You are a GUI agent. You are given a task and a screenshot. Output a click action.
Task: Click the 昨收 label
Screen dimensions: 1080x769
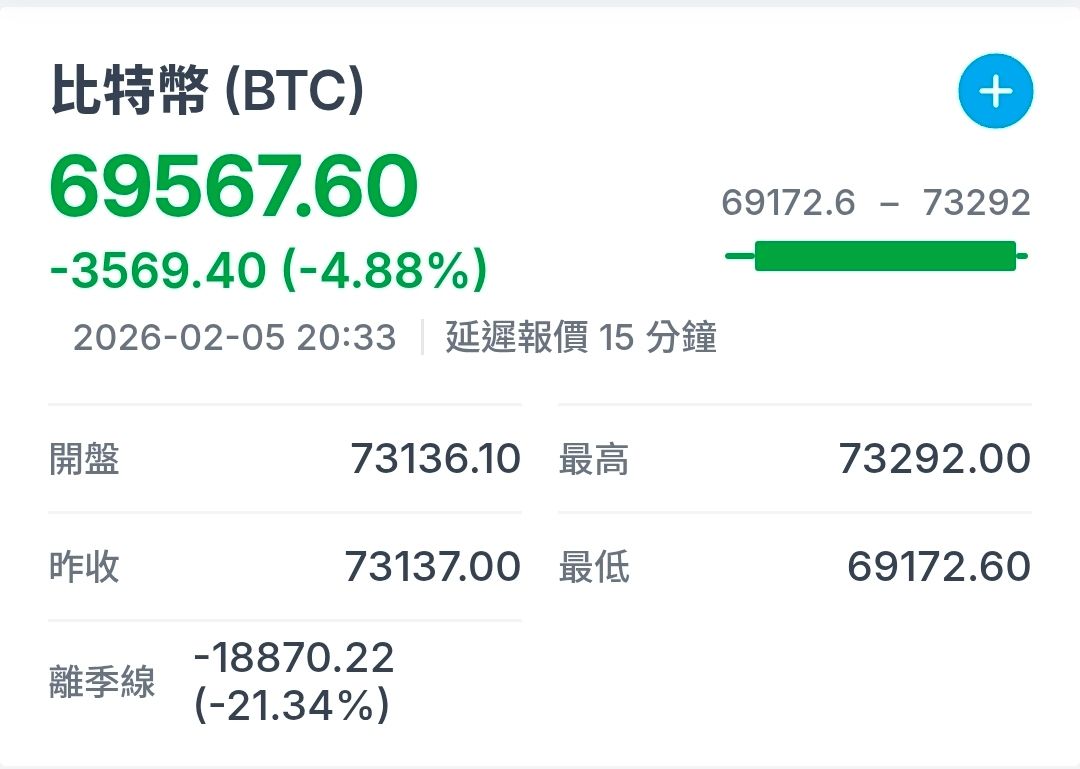click(x=85, y=567)
